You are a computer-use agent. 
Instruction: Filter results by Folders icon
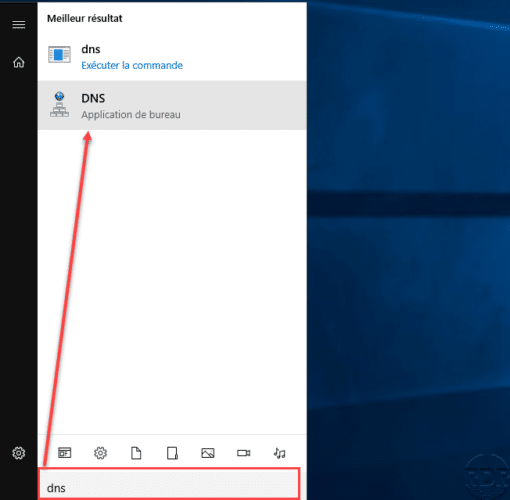coord(172,453)
